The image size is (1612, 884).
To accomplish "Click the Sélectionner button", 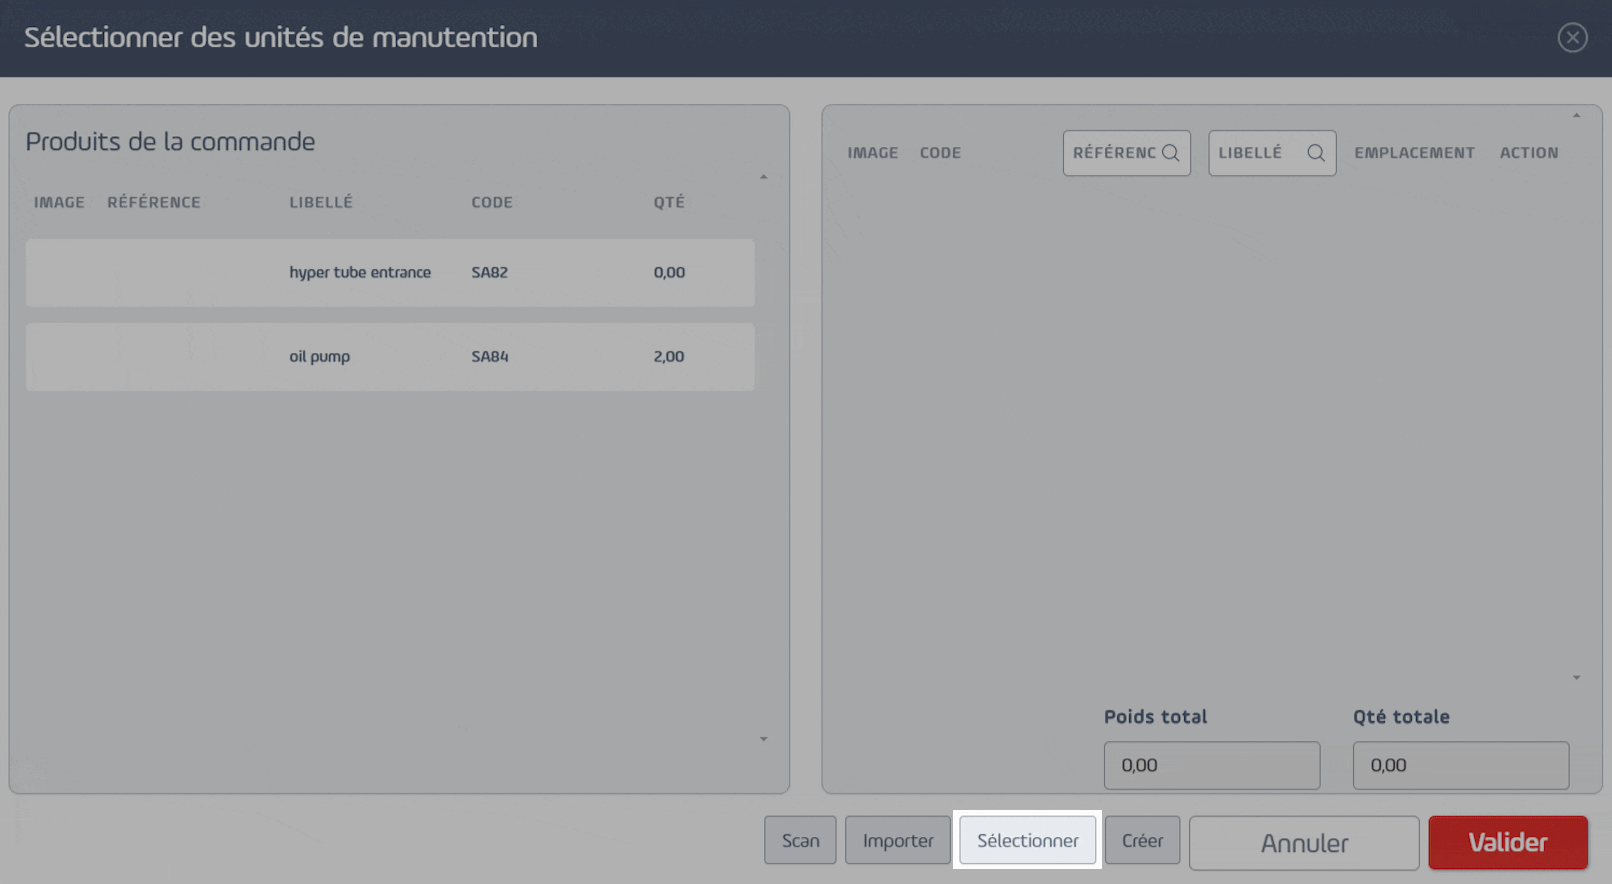I will click(x=1028, y=840).
